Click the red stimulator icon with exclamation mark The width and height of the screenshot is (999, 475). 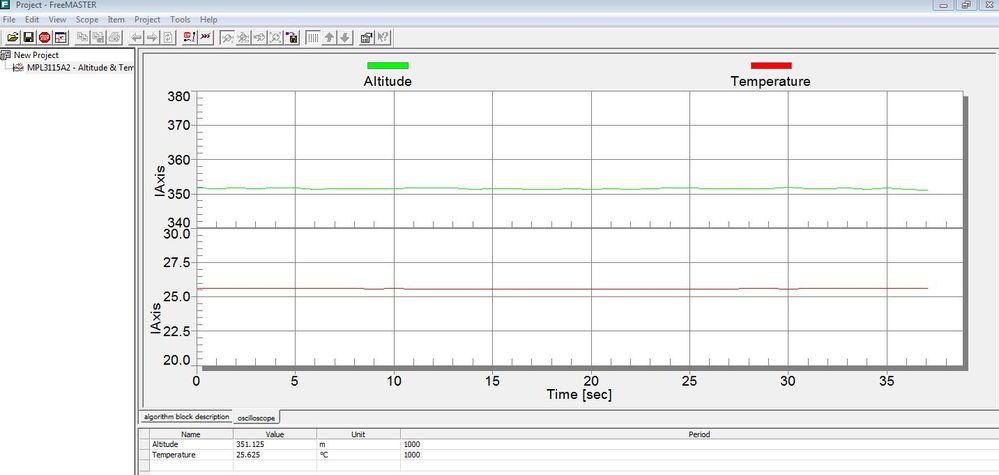(189, 38)
